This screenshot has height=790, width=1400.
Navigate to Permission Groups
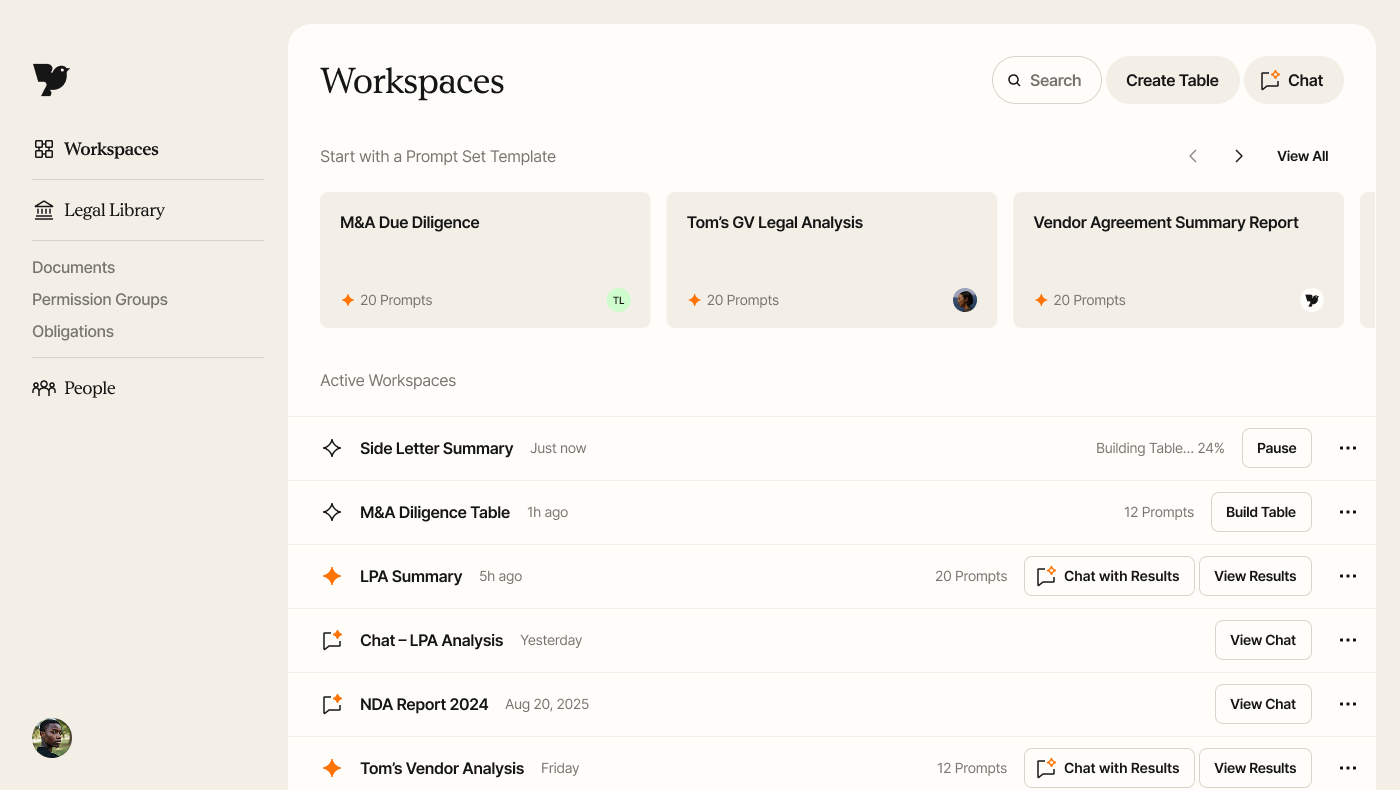click(x=100, y=299)
